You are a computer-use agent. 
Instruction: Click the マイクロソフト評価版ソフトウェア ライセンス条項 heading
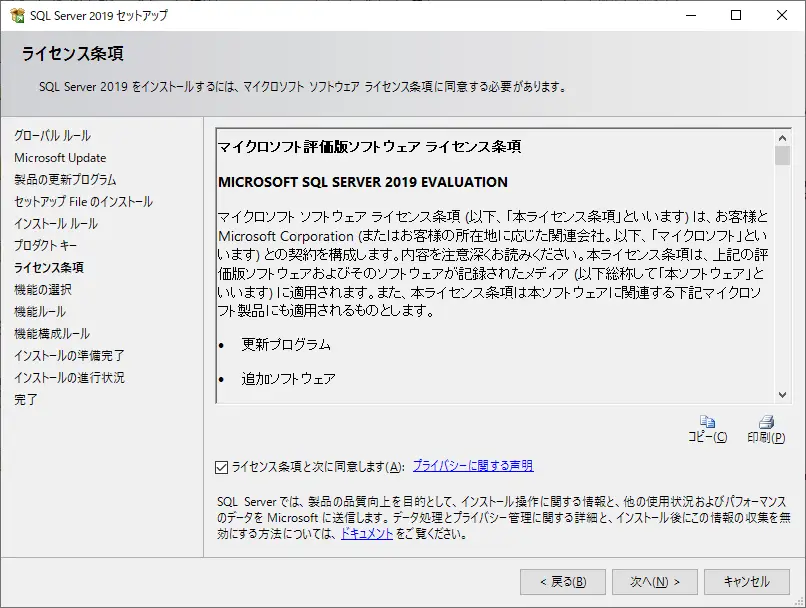[369, 147]
